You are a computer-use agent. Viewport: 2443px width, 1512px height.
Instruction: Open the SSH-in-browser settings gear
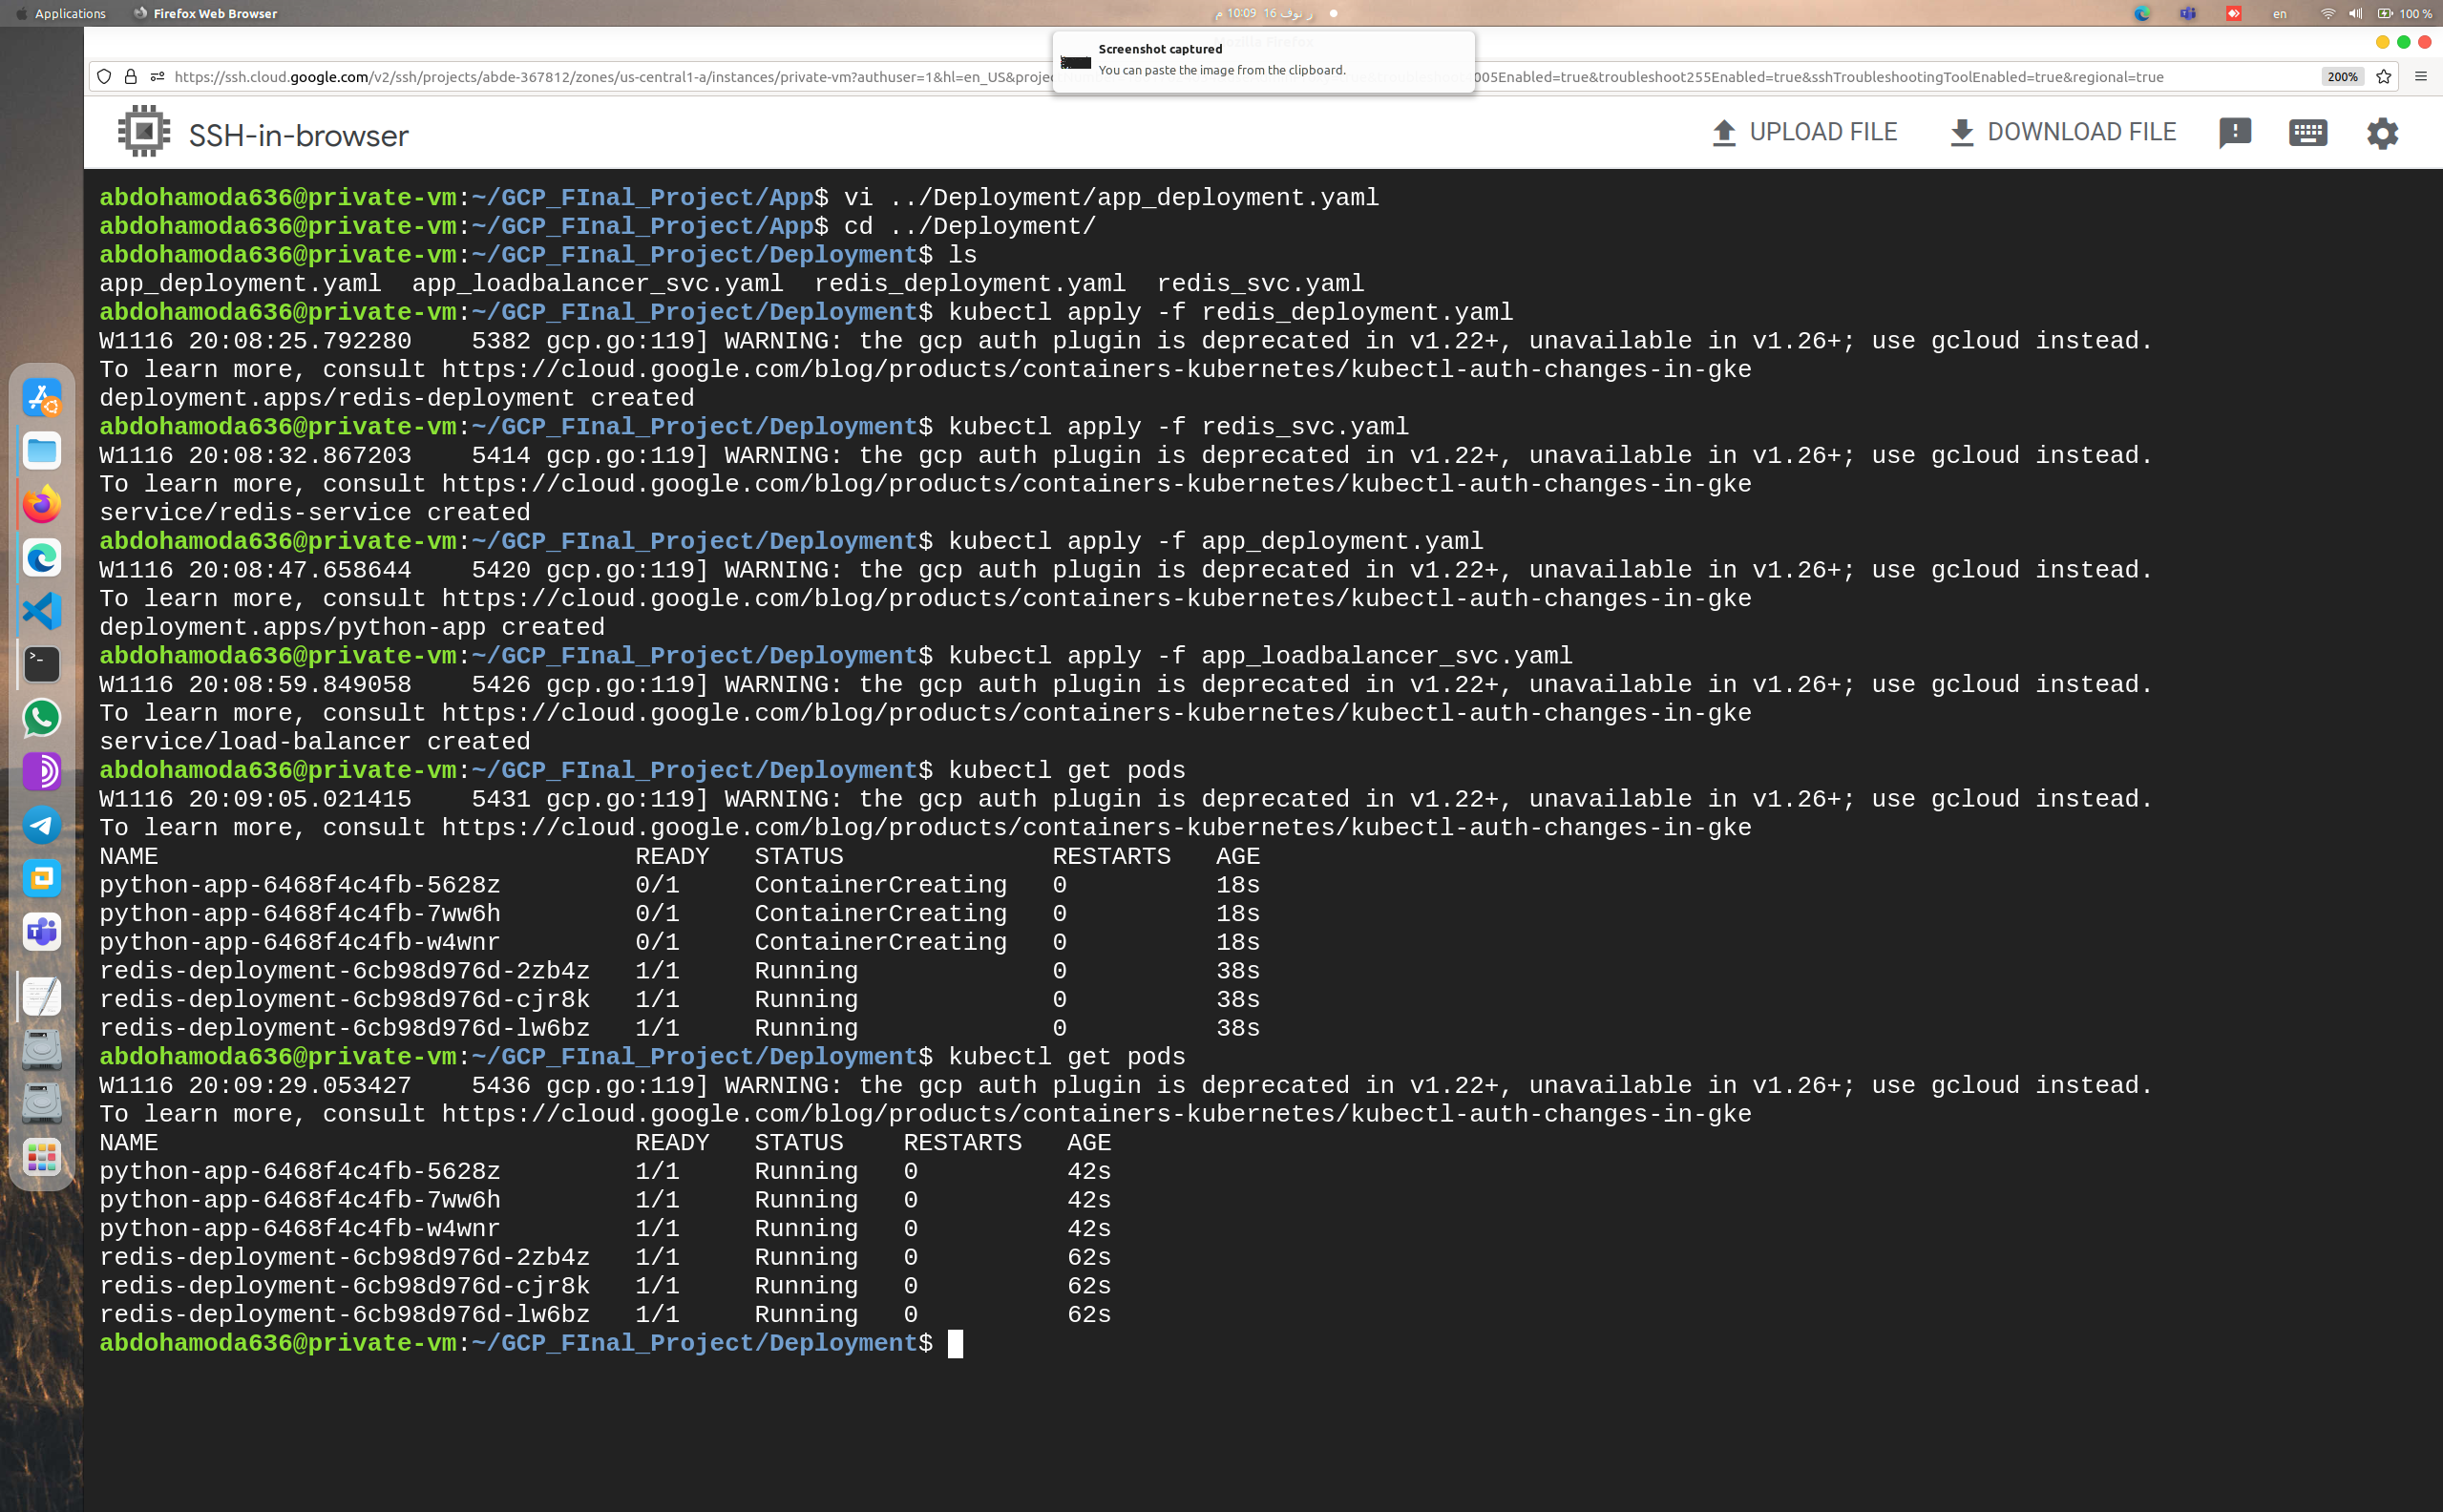[2382, 132]
